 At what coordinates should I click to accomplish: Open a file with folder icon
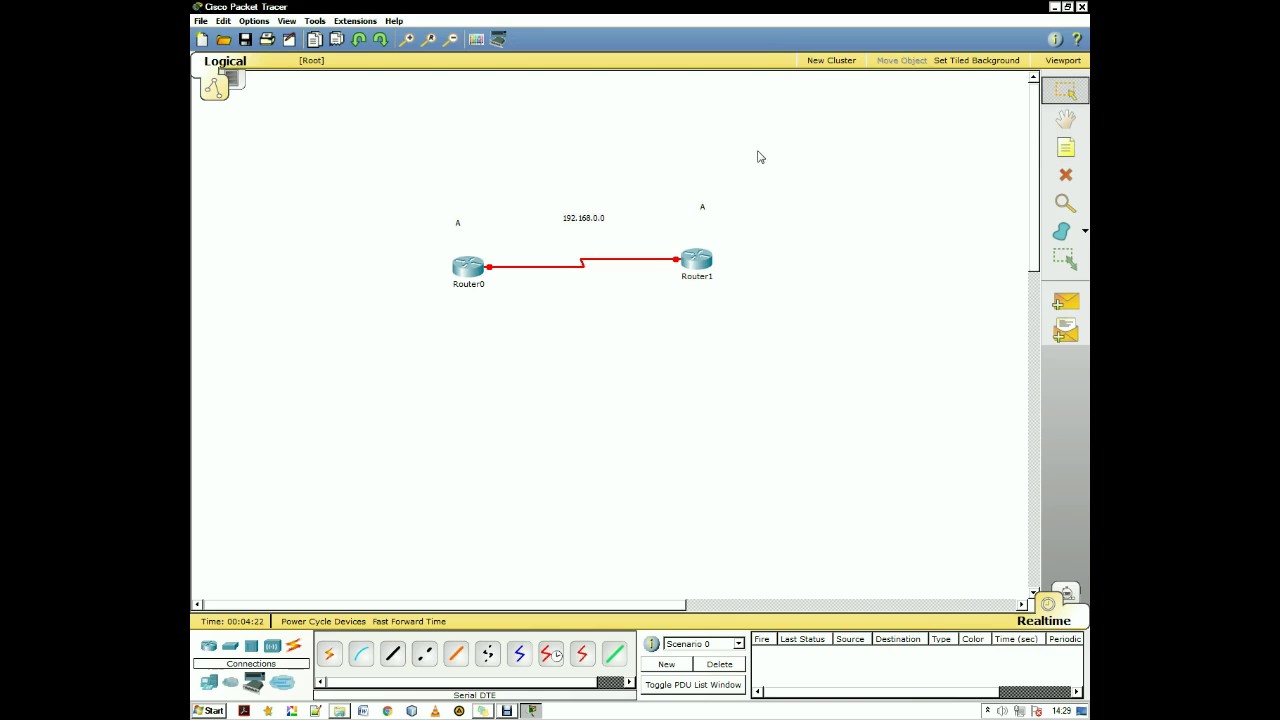[224, 39]
